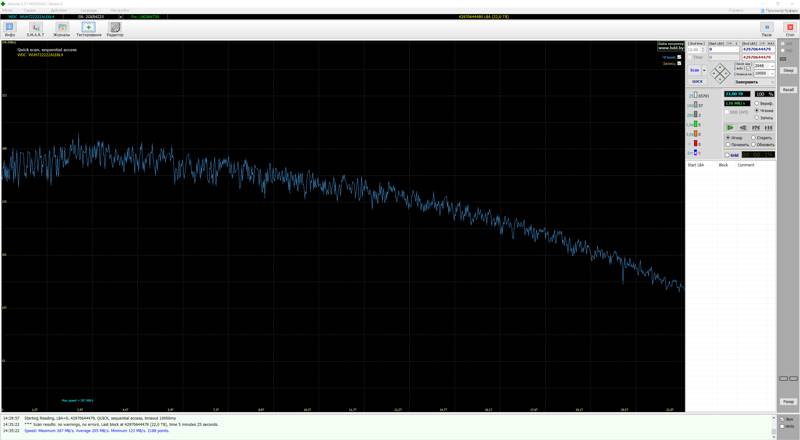Enable the Grid checkbox
Image resolution: width=800 pixels, height=440 pixels.
click(x=728, y=155)
